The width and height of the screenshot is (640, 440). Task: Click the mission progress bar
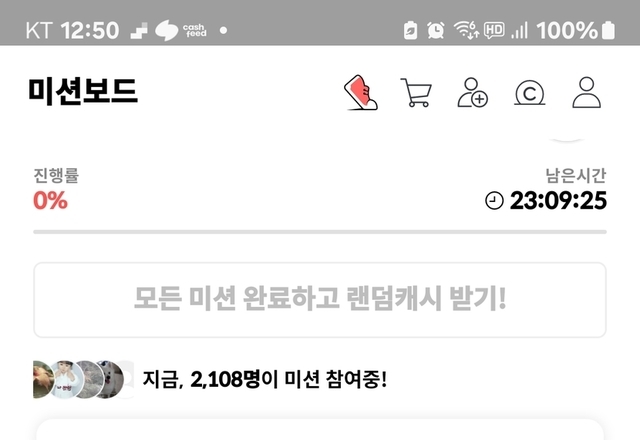pos(320,232)
